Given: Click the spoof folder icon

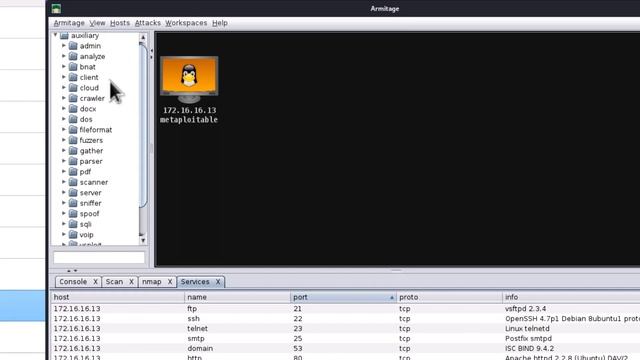Looking at the screenshot, I should coord(73,213).
